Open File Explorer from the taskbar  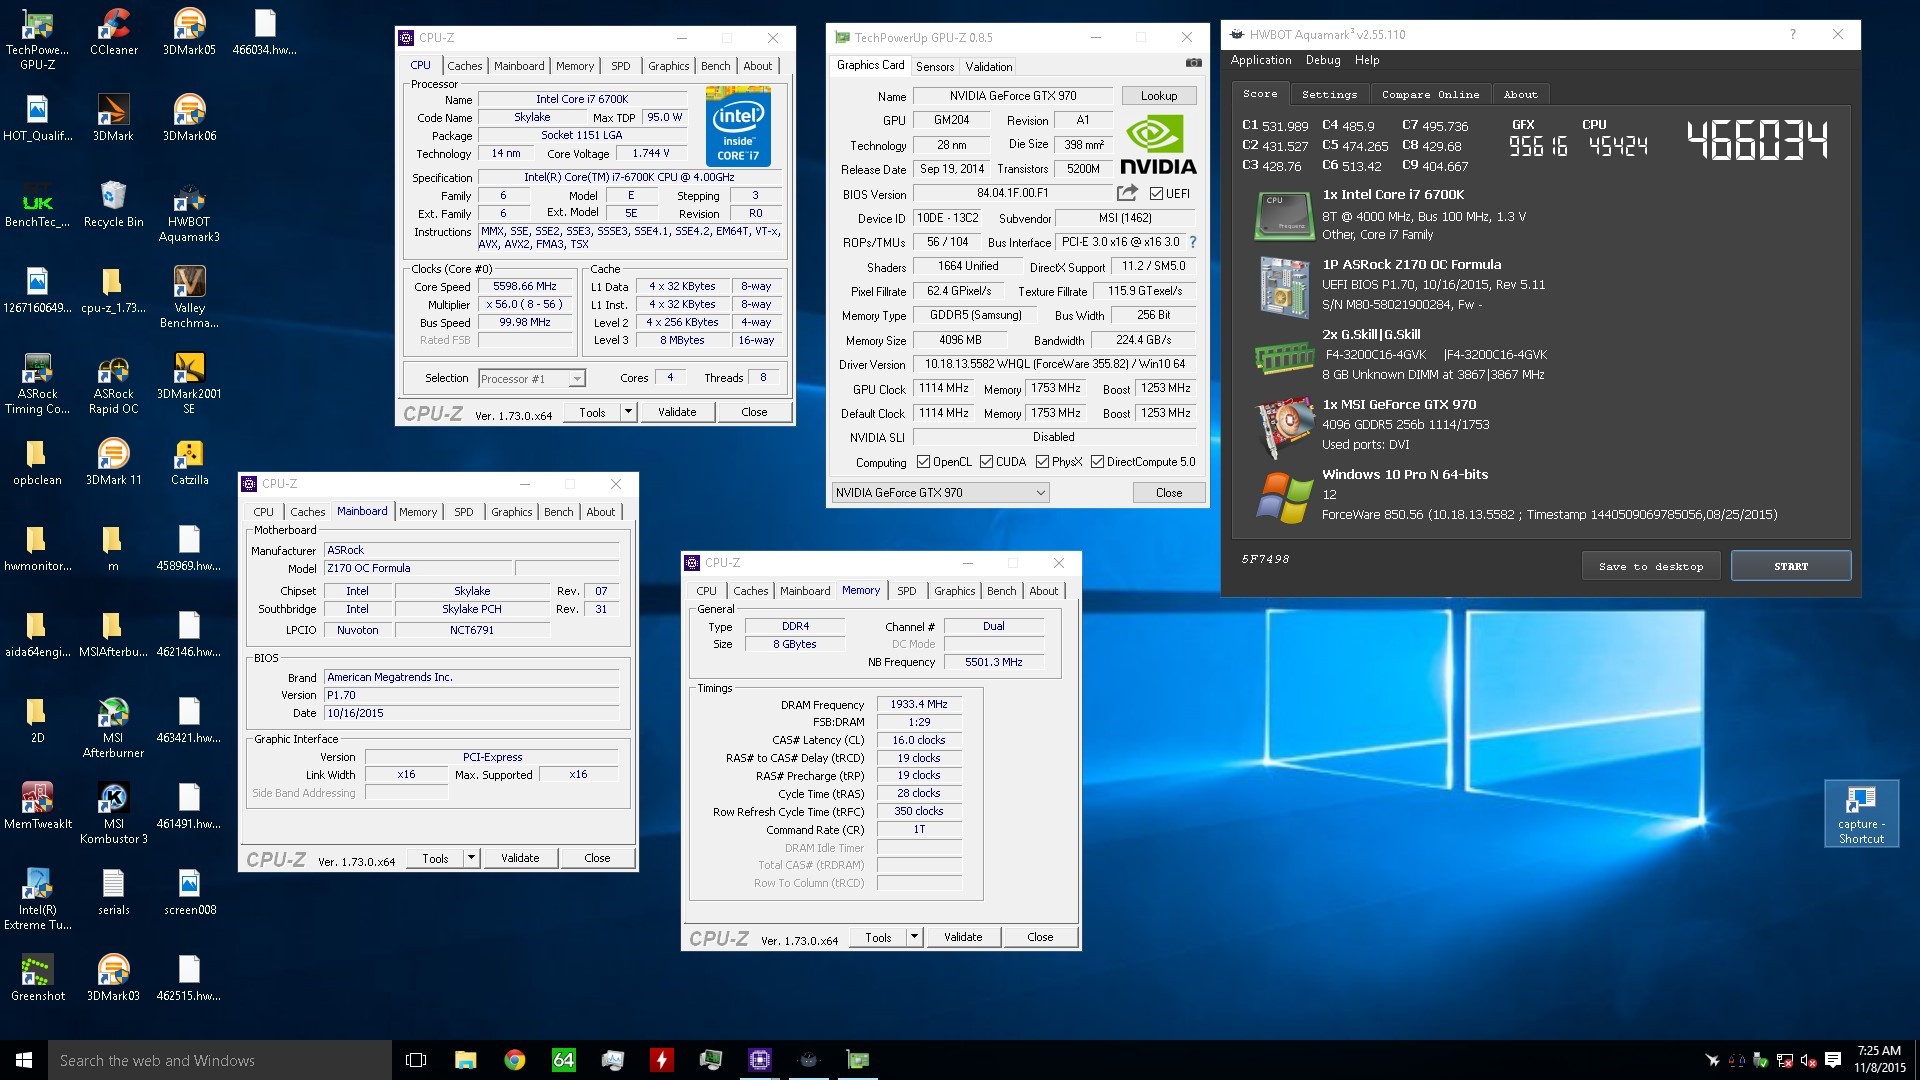pyautogui.click(x=465, y=1060)
